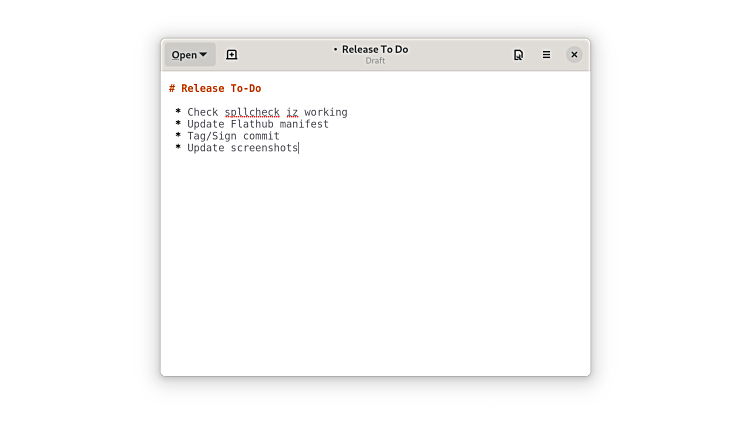Image resolution: width=752 pixels, height=423 pixels.
Task: Click the word 'screenshots' in last bullet
Action: pos(264,148)
